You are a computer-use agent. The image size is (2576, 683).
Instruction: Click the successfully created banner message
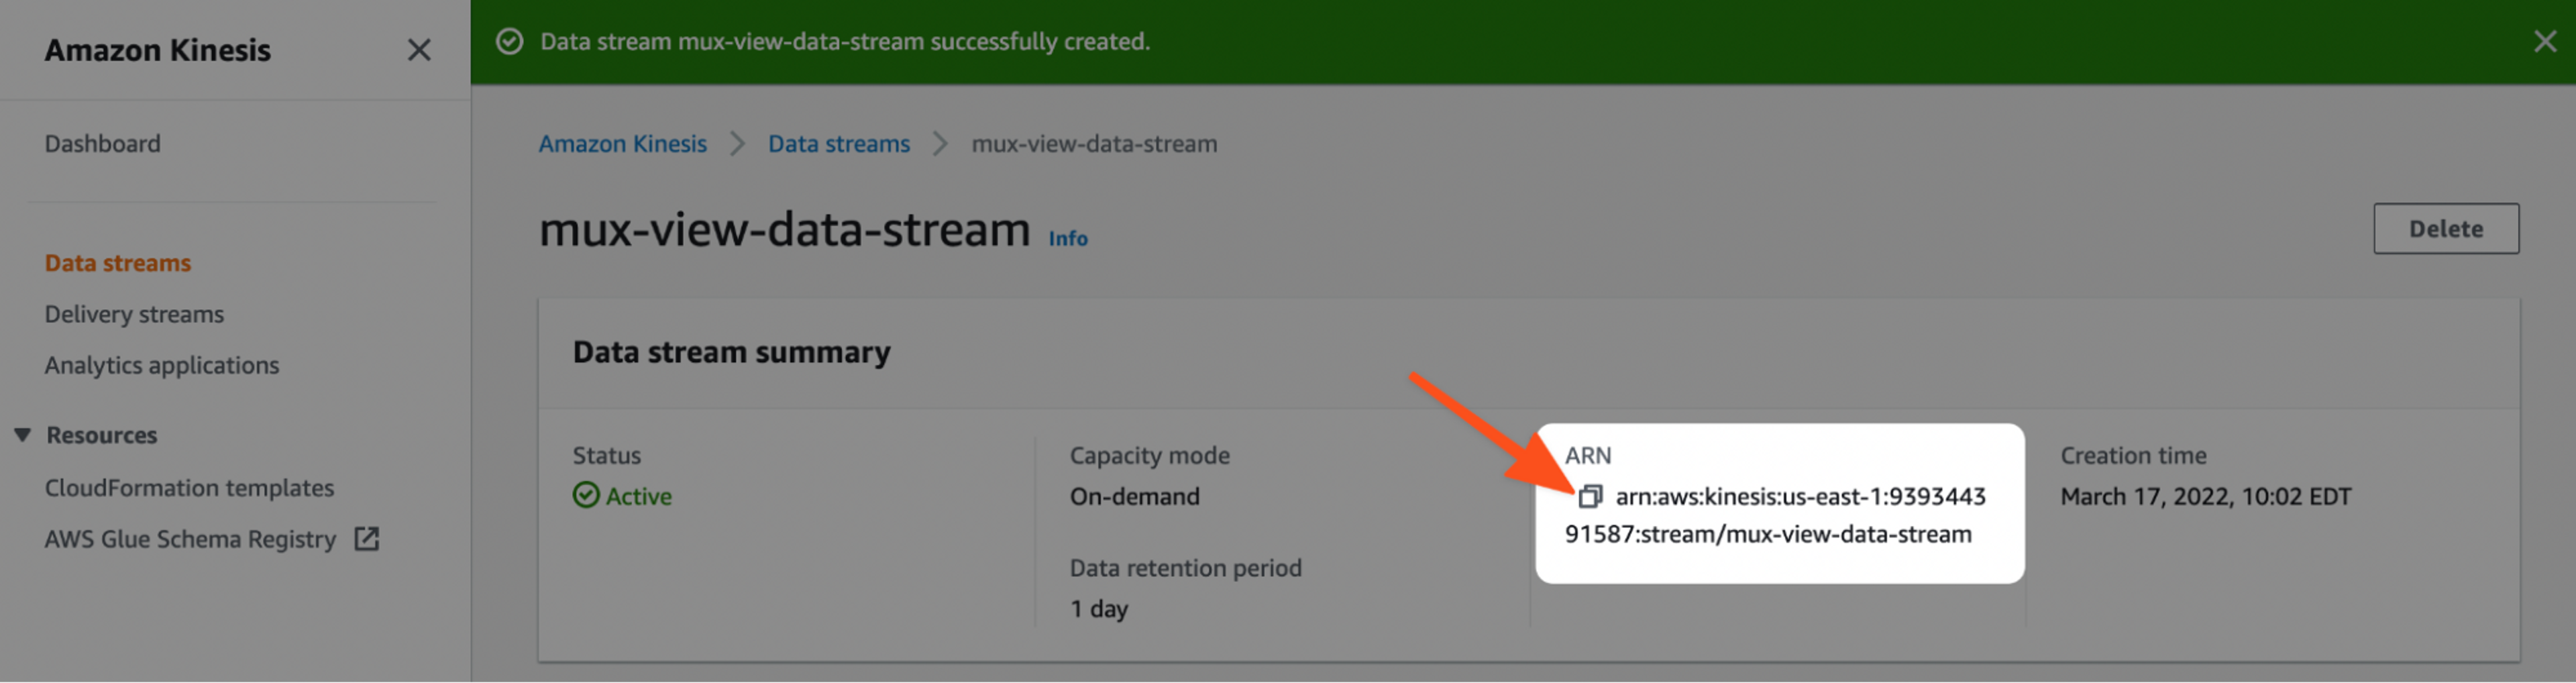(845, 41)
